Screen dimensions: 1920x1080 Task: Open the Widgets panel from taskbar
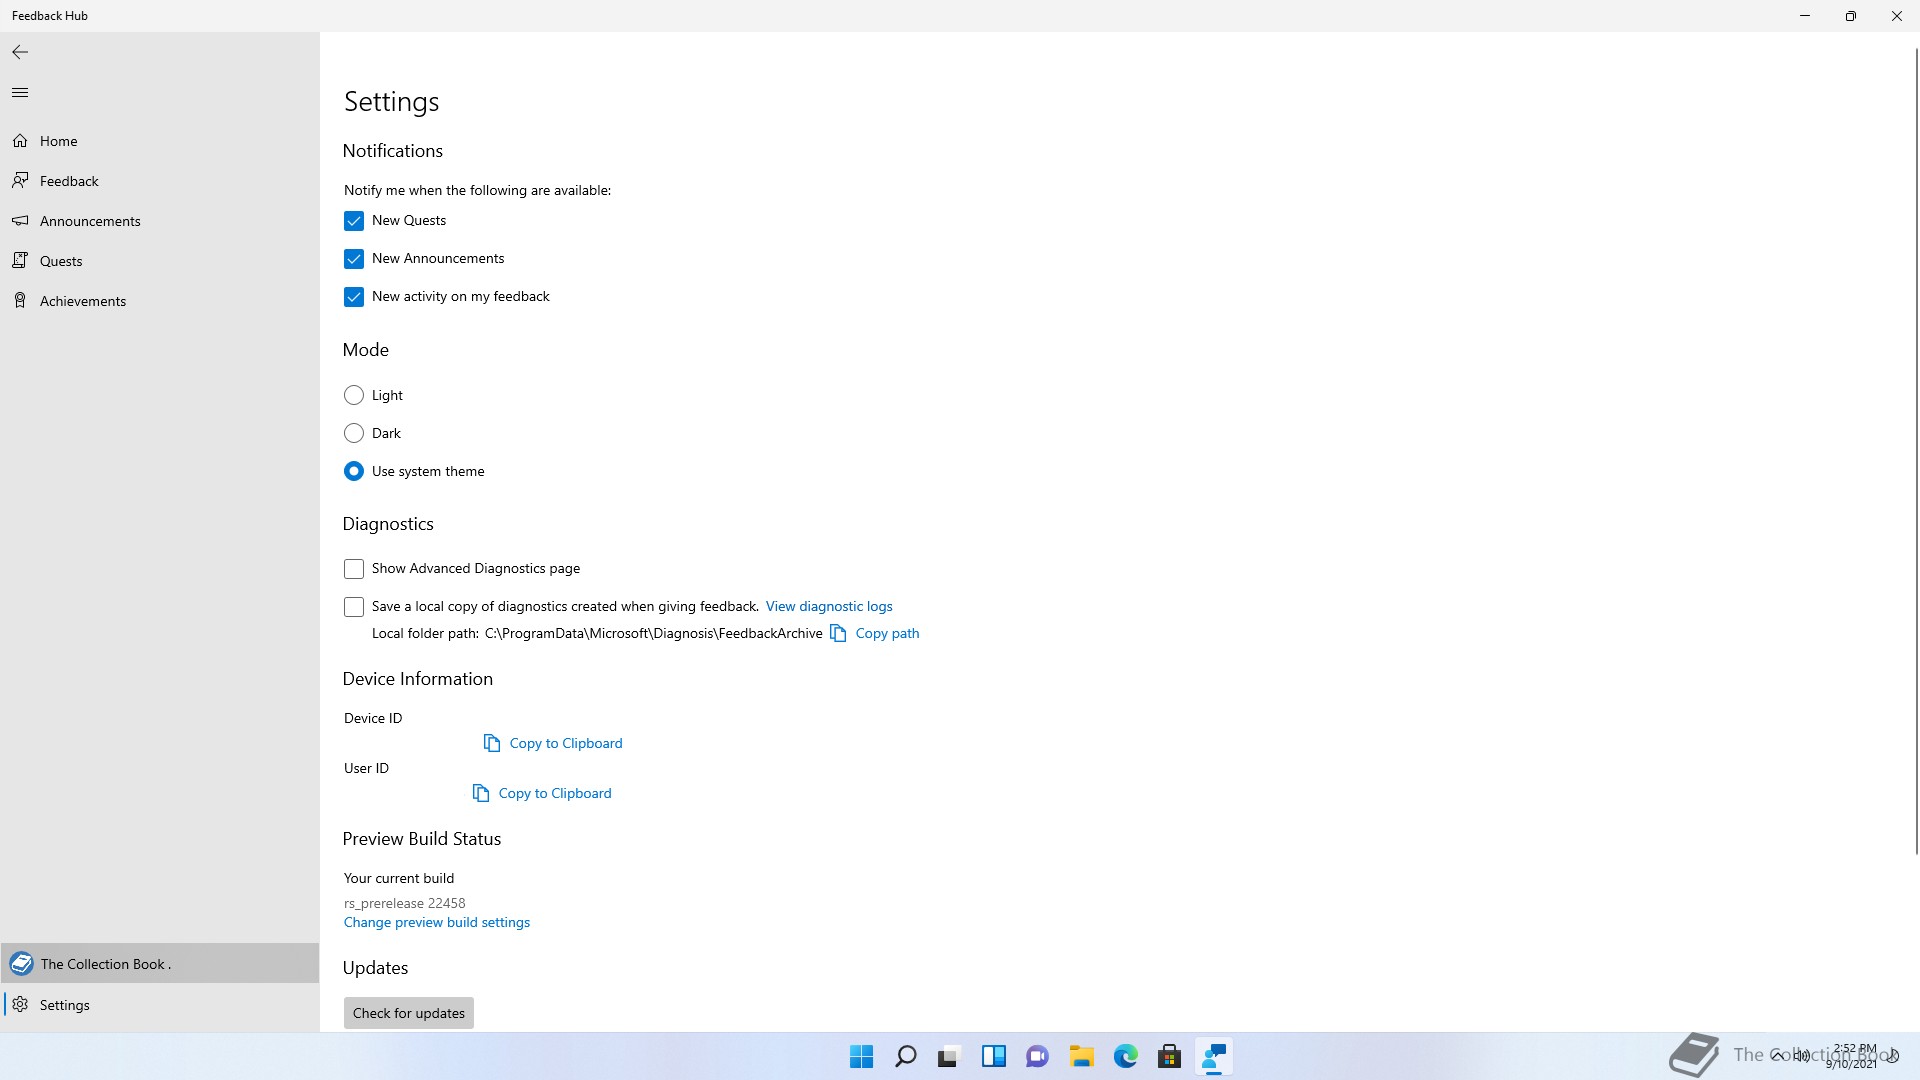tap(993, 1056)
